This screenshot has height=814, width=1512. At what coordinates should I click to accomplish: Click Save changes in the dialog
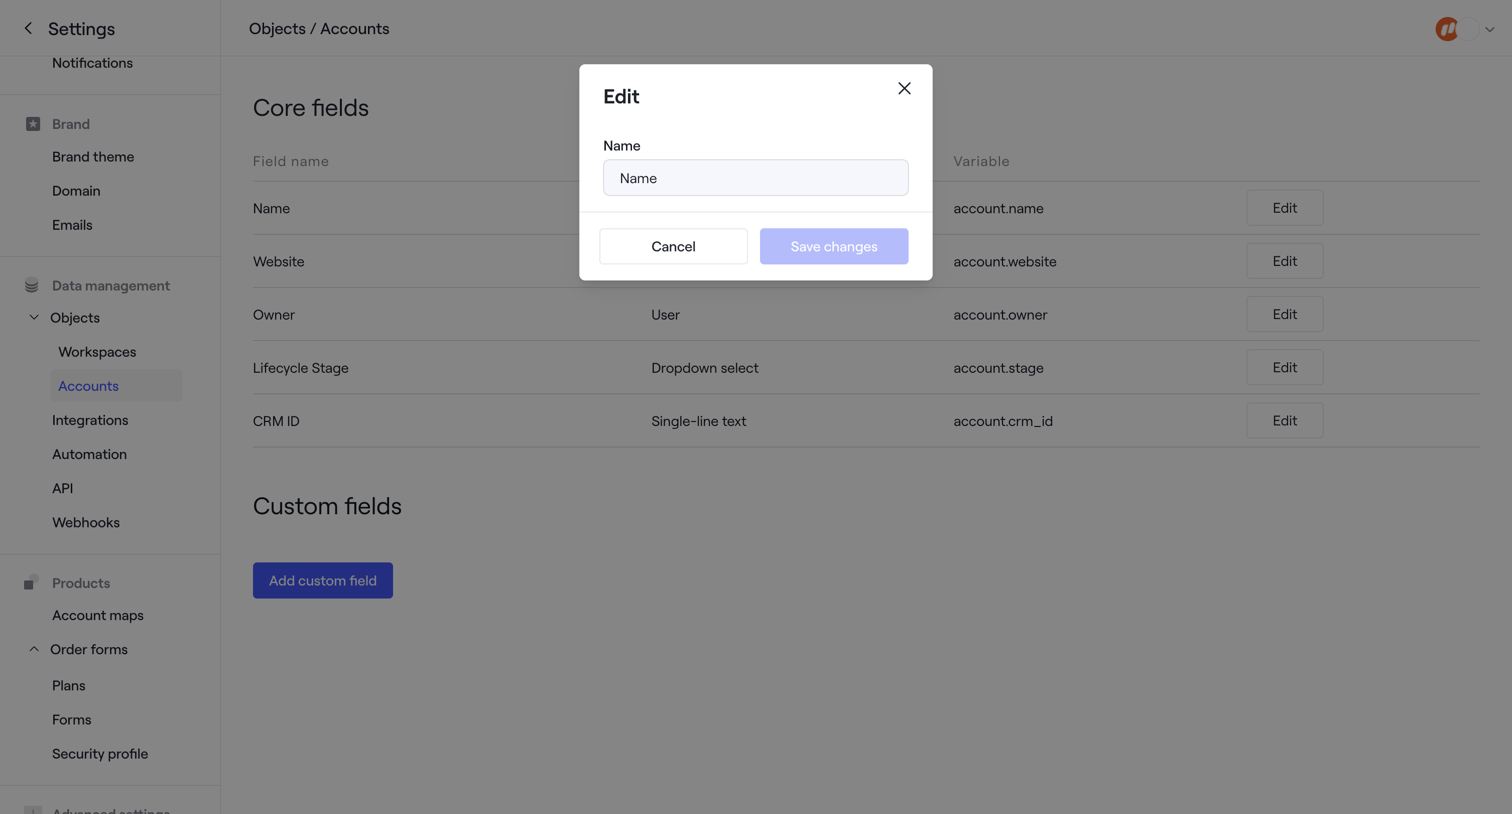pos(834,246)
